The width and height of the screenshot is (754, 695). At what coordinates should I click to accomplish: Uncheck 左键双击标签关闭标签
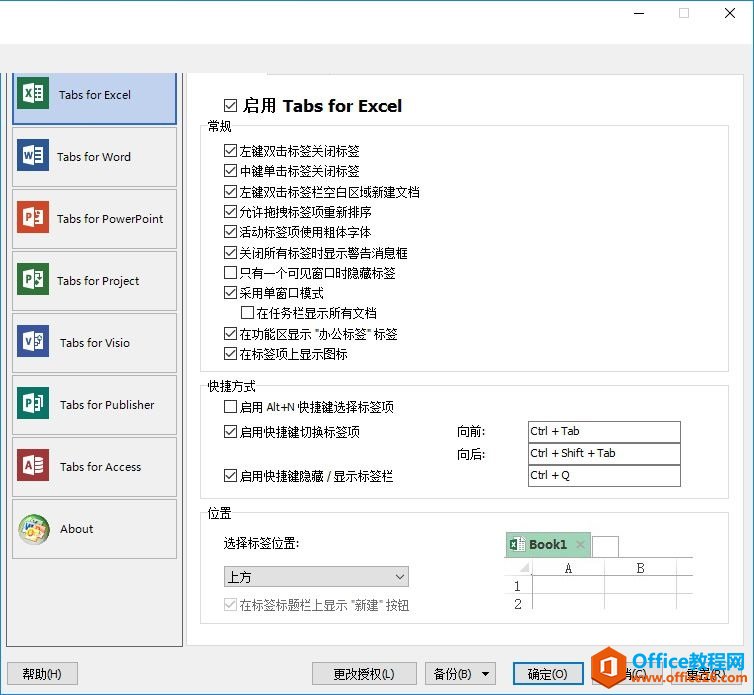click(230, 151)
